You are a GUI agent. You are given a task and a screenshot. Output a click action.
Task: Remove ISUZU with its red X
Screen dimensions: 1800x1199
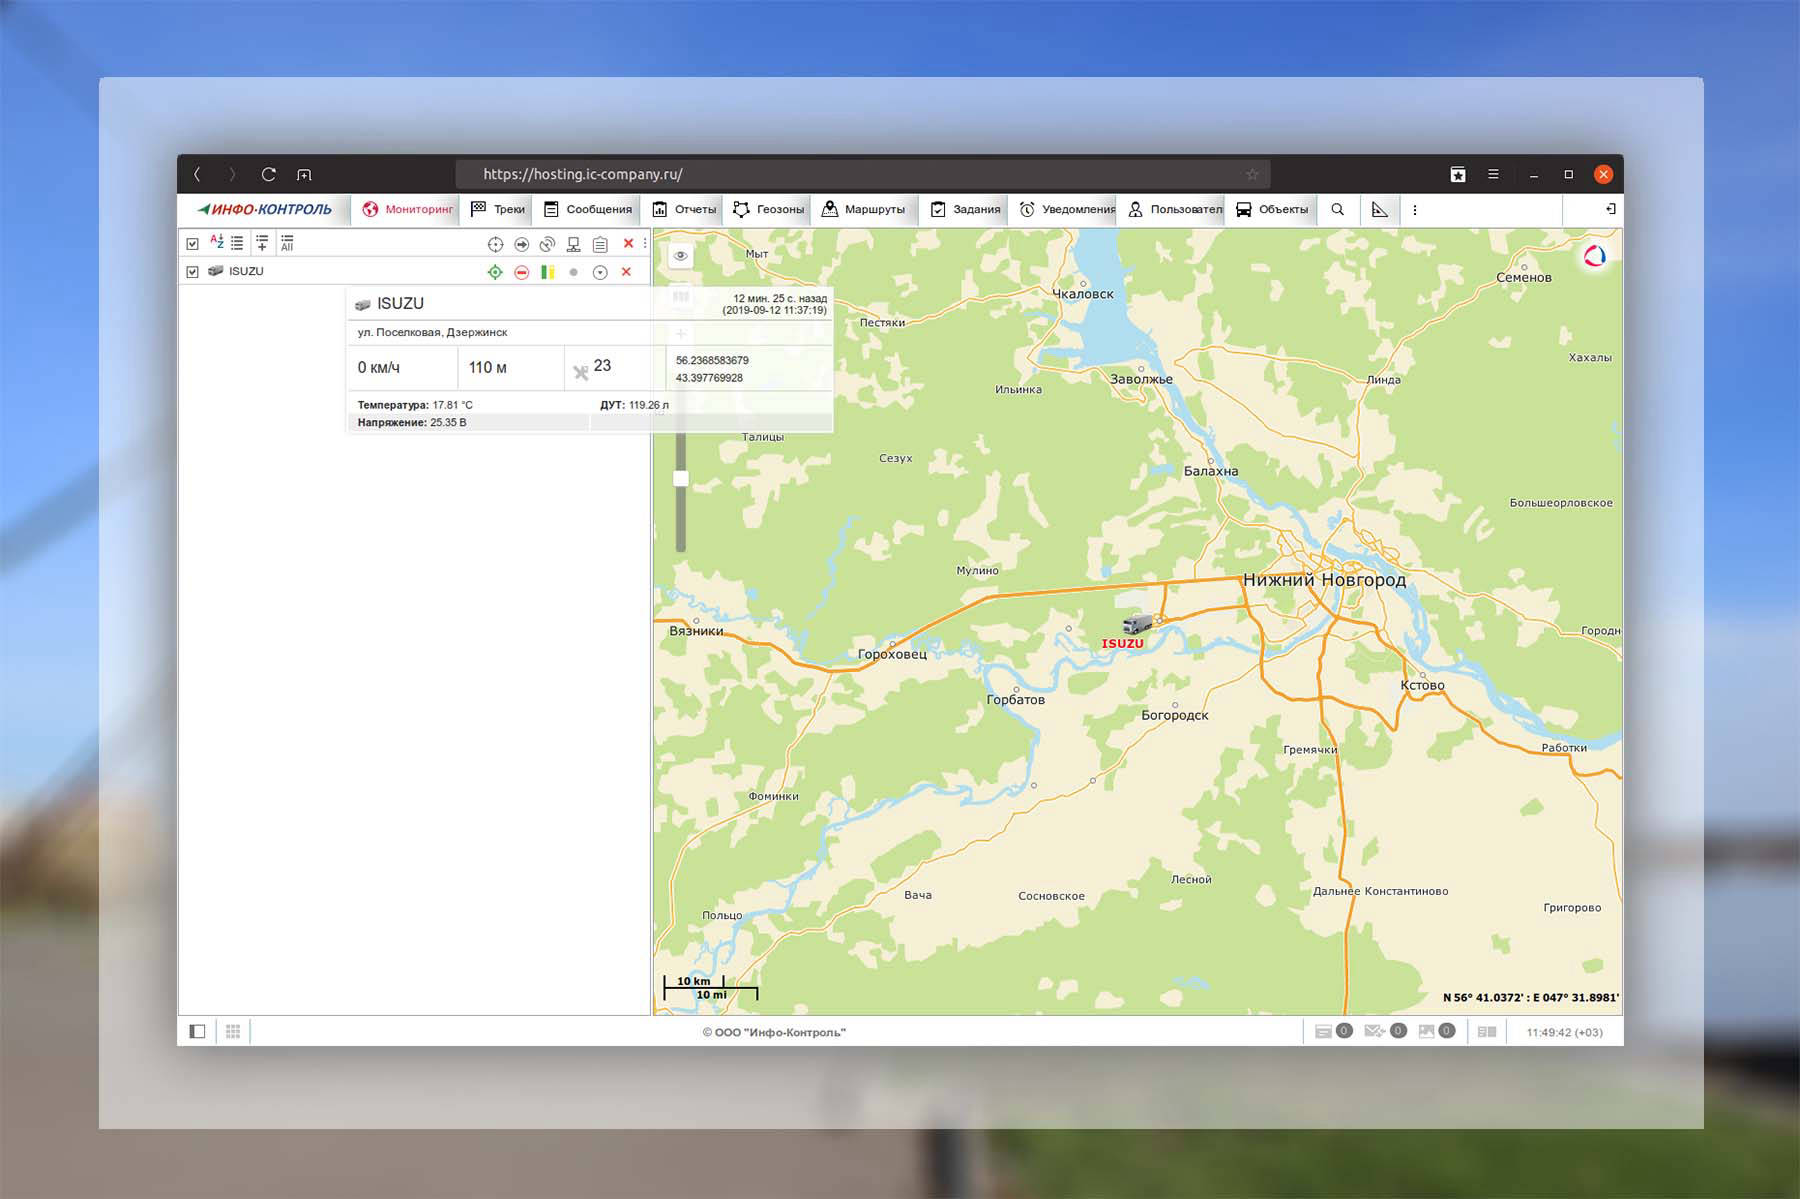(626, 272)
